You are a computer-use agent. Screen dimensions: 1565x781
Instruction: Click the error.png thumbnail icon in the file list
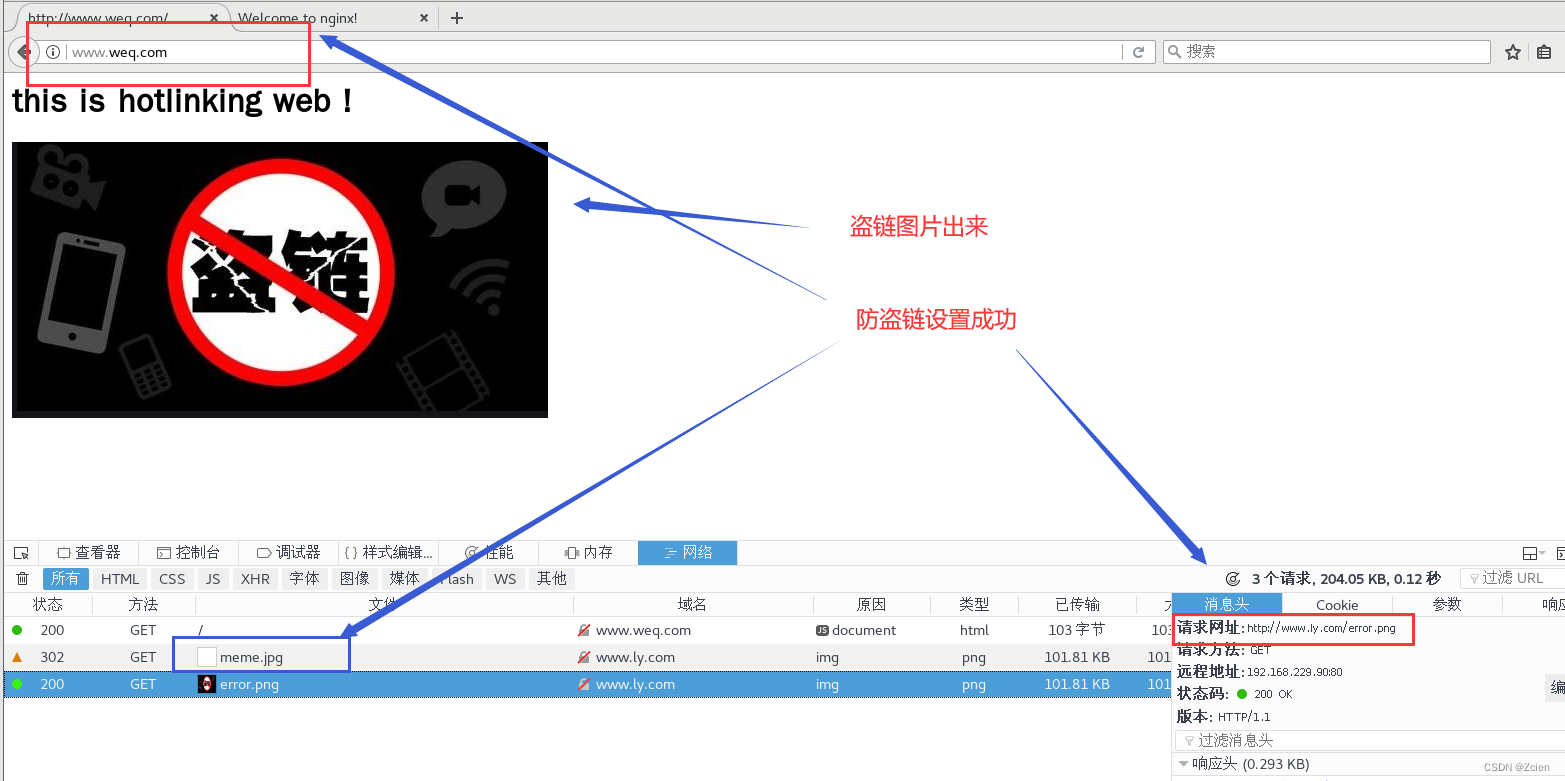tap(207, 684)
